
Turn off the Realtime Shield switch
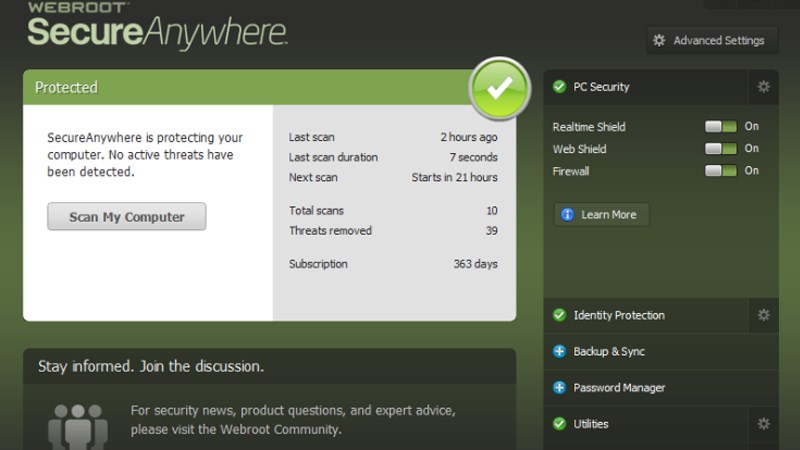[x=720, y=127]
